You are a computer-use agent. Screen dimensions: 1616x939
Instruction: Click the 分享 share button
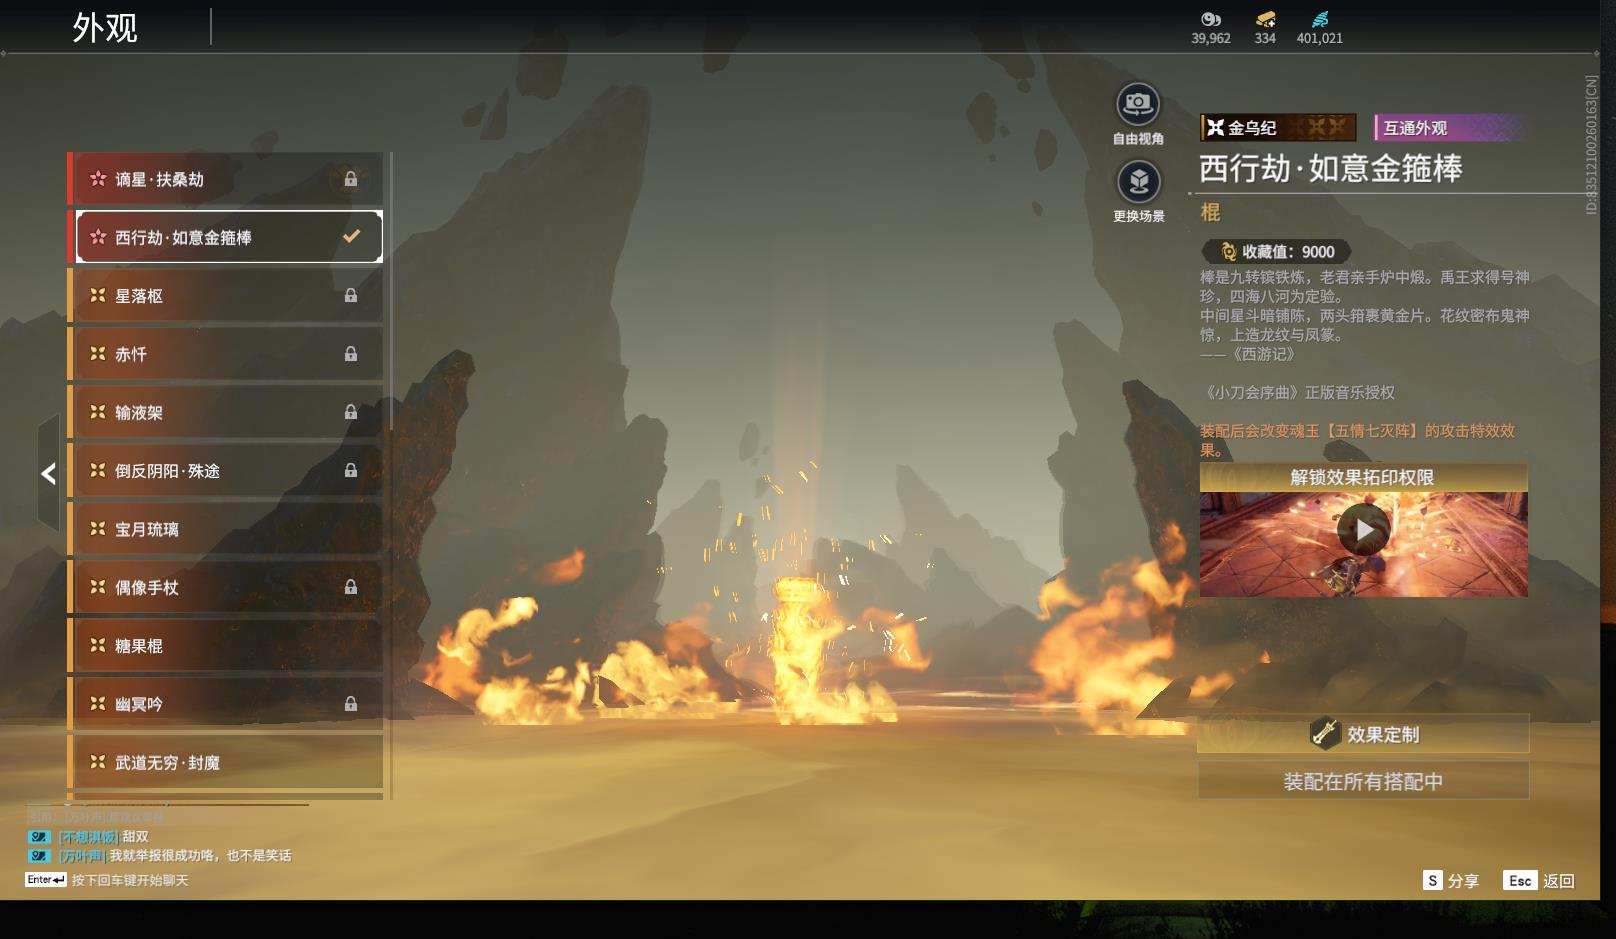point(1451,880)
